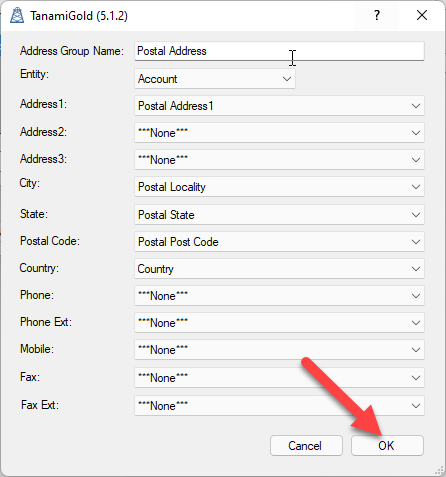Open the City dropdown showing Postal Locality
Image resolution: width=446 pixels, height=477 pixels.
[x=279, y=187]
